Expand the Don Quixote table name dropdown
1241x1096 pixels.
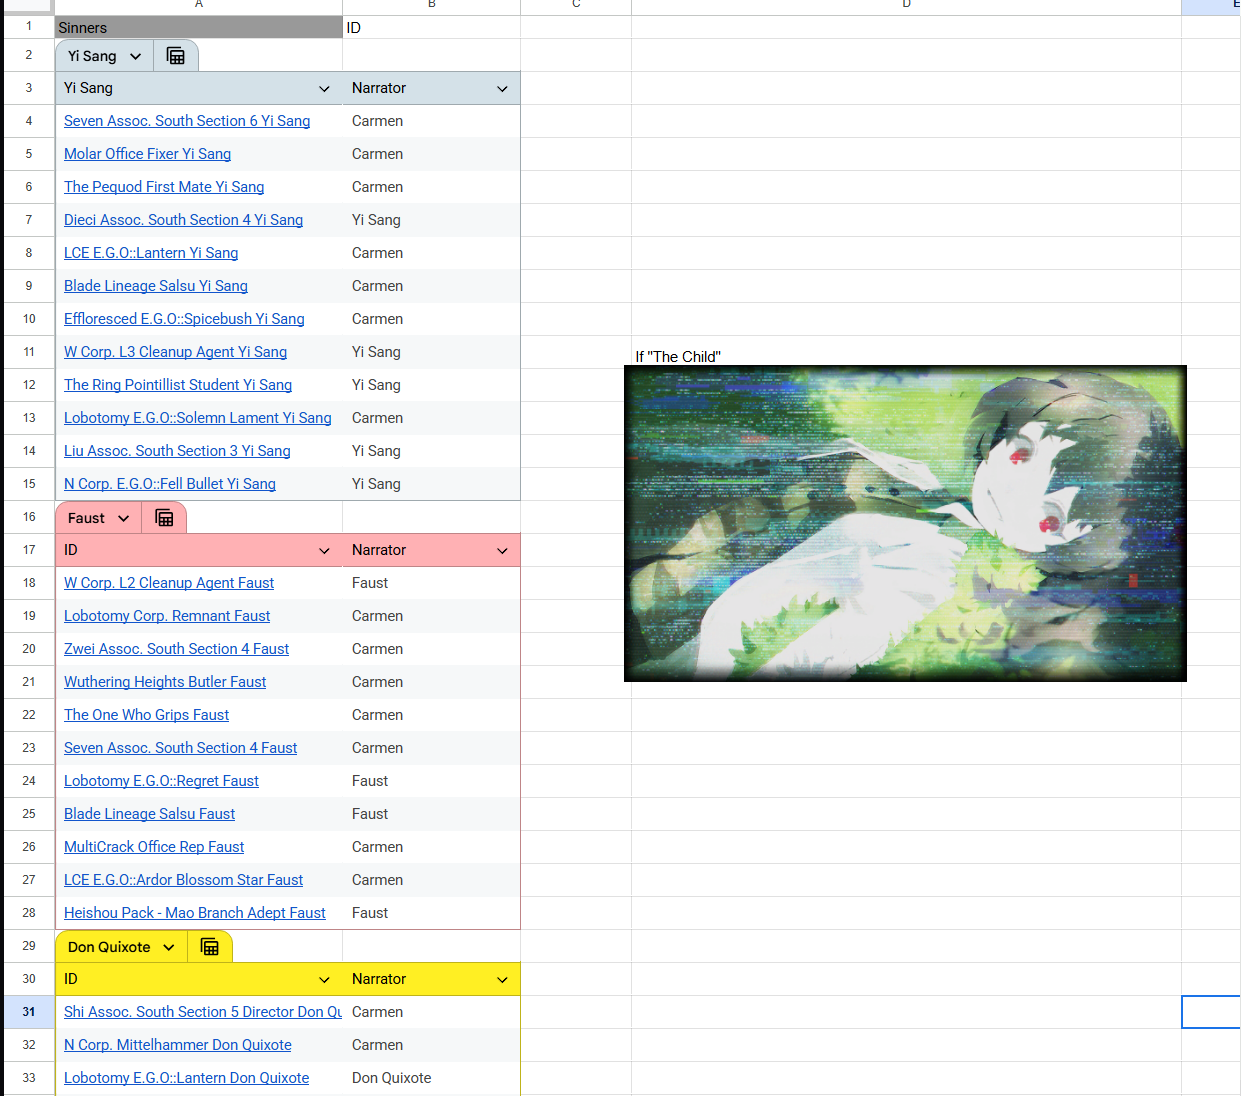click(169, 947)
